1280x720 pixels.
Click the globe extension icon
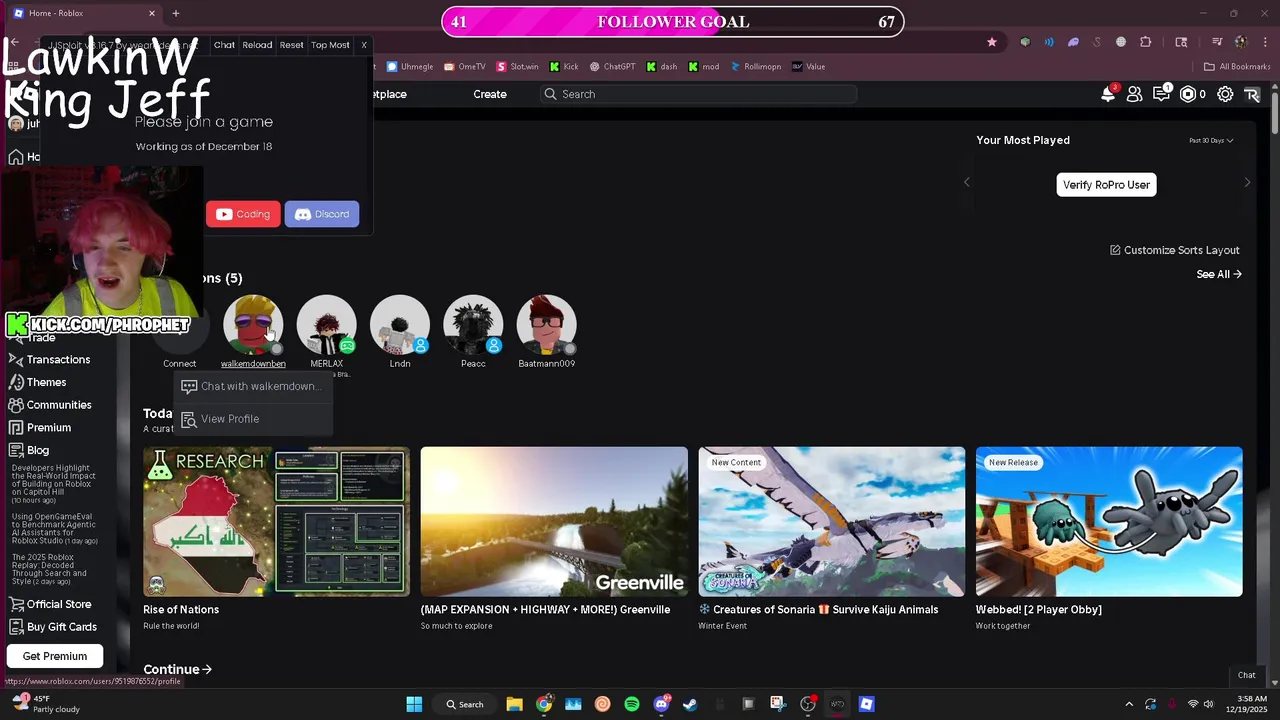[x=1121, y=42]
